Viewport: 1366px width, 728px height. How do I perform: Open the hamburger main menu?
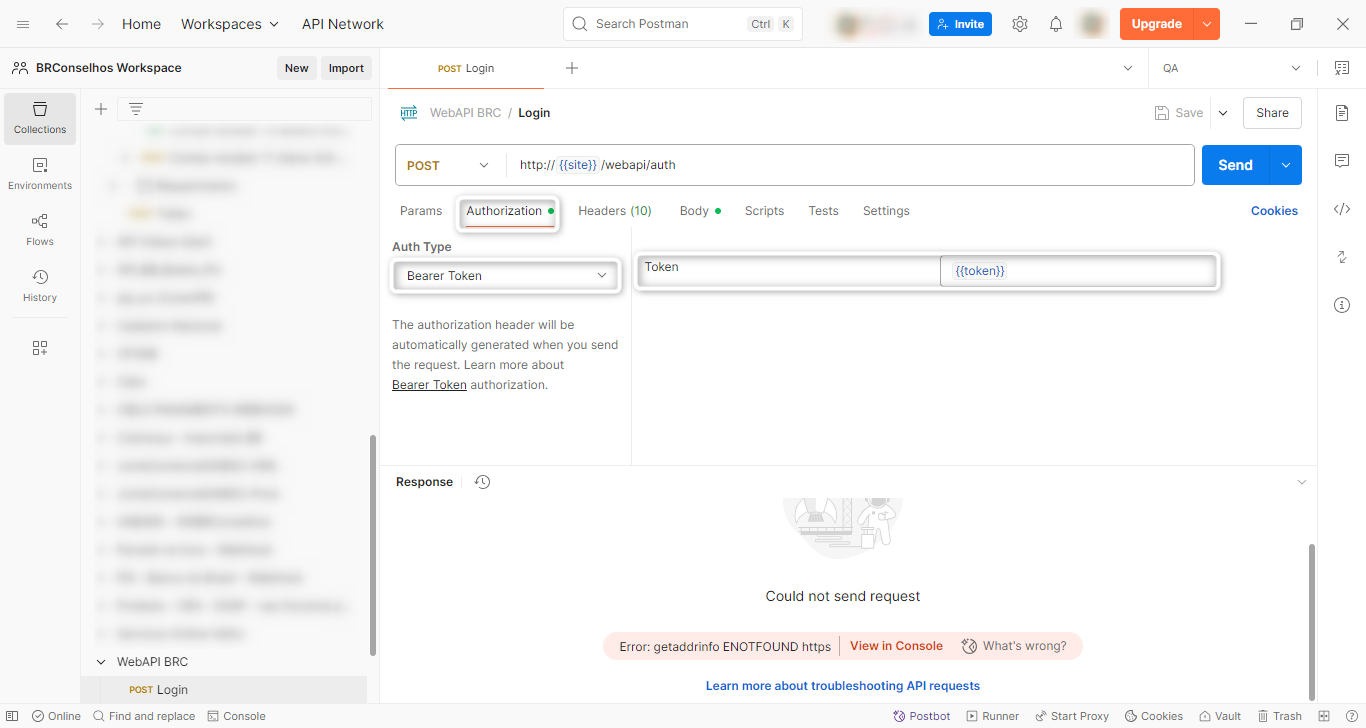click(x=23, y=24)
